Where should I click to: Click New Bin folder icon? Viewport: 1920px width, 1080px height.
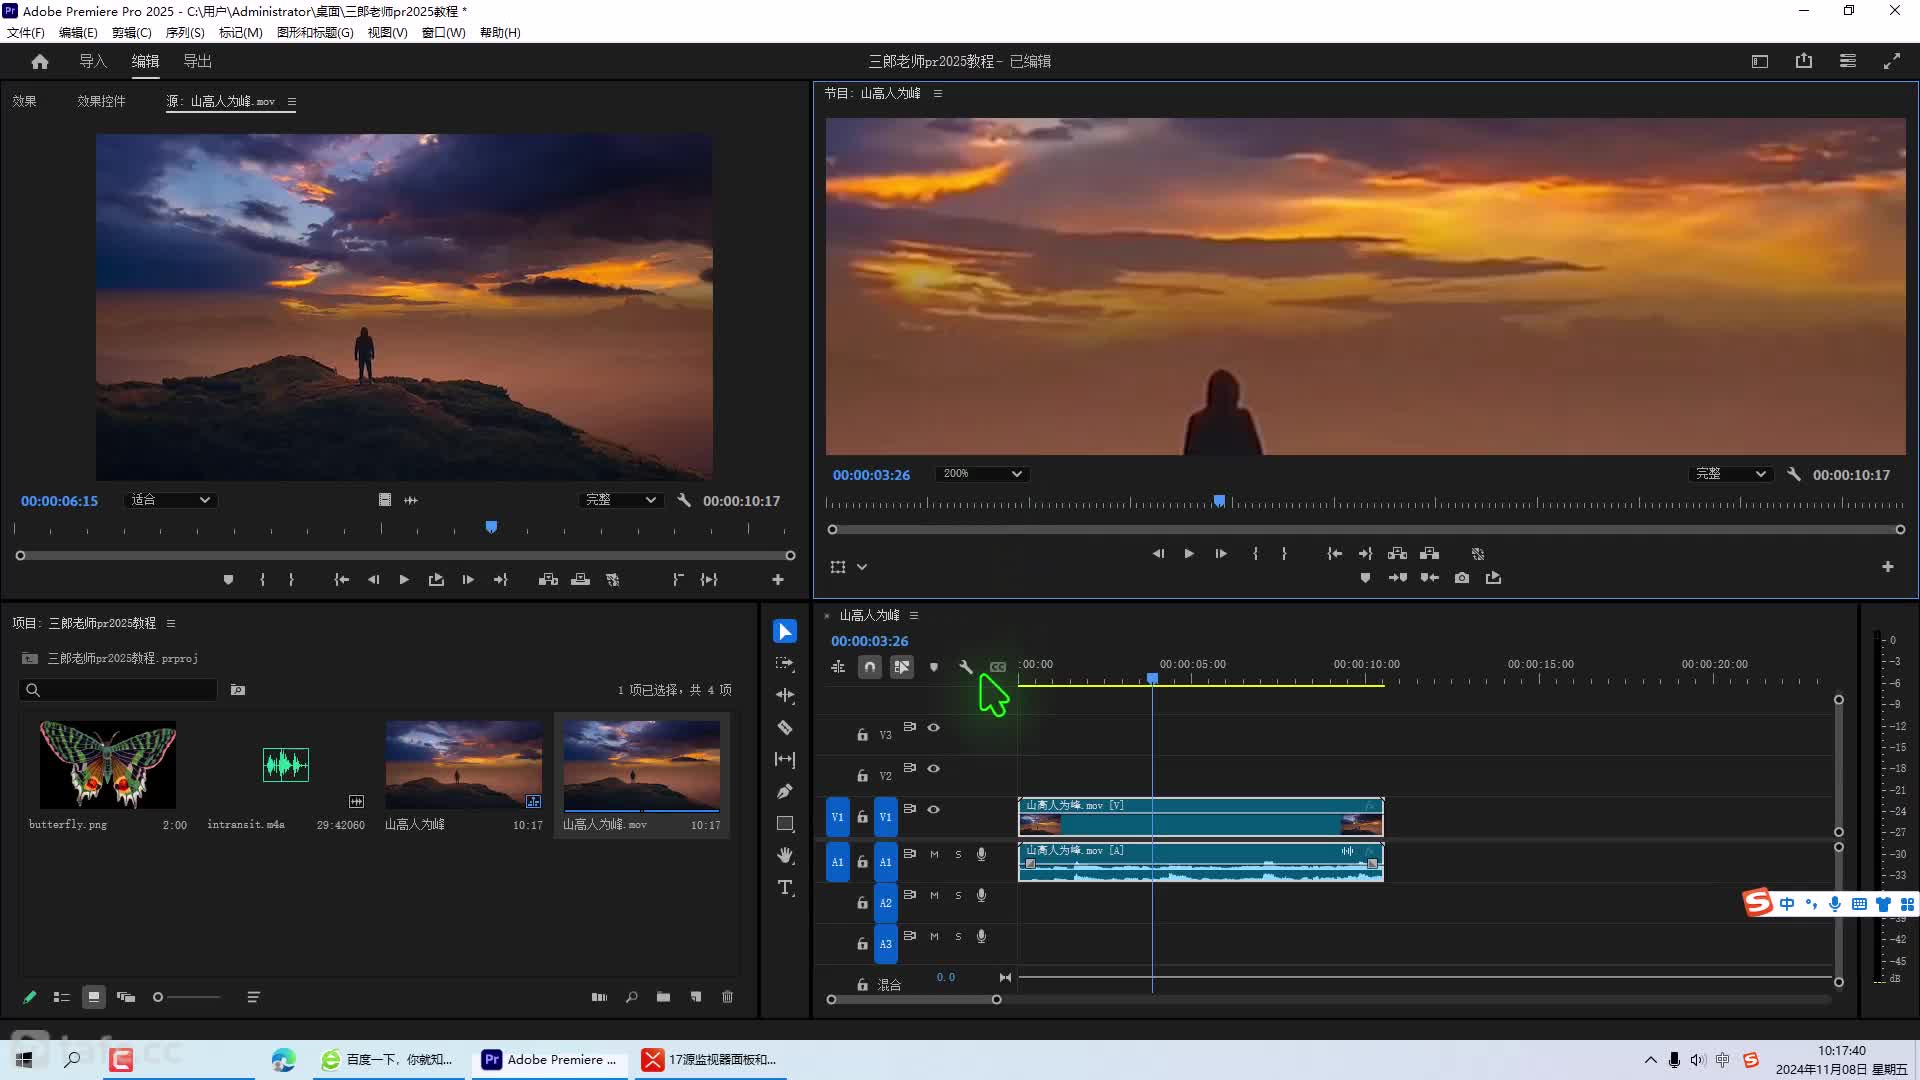pos(663,997)
